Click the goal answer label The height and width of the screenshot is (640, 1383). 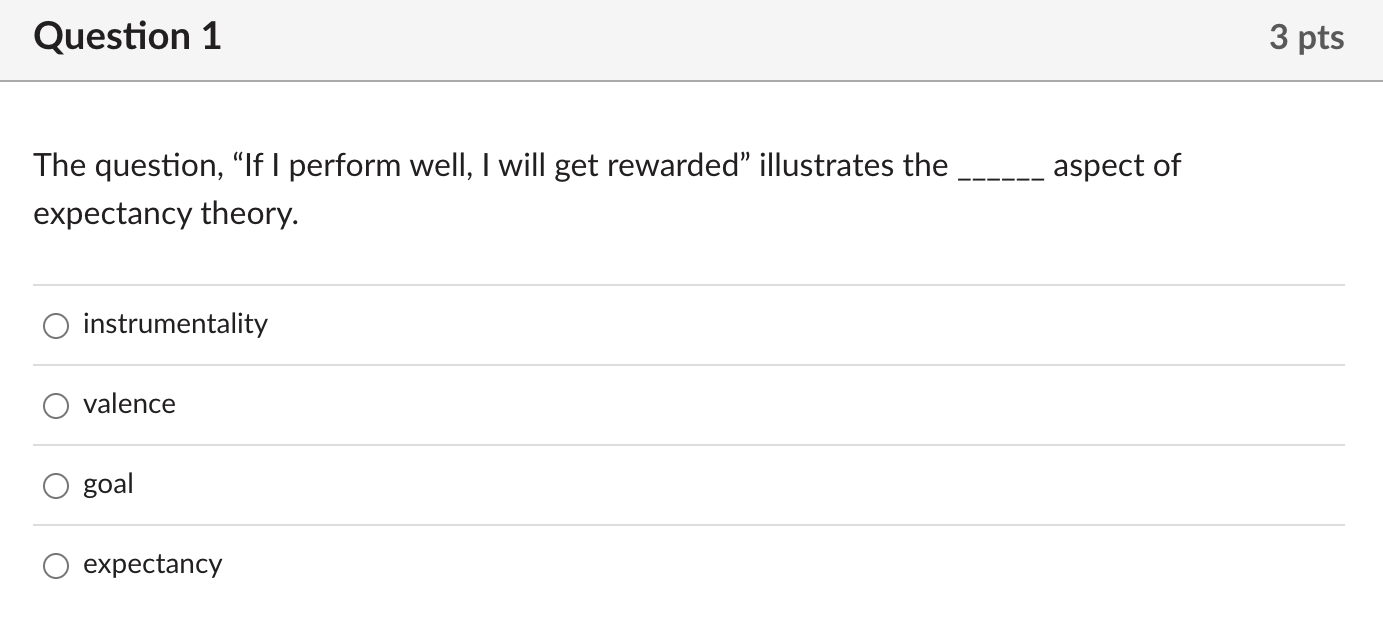(x=108, y=484)
